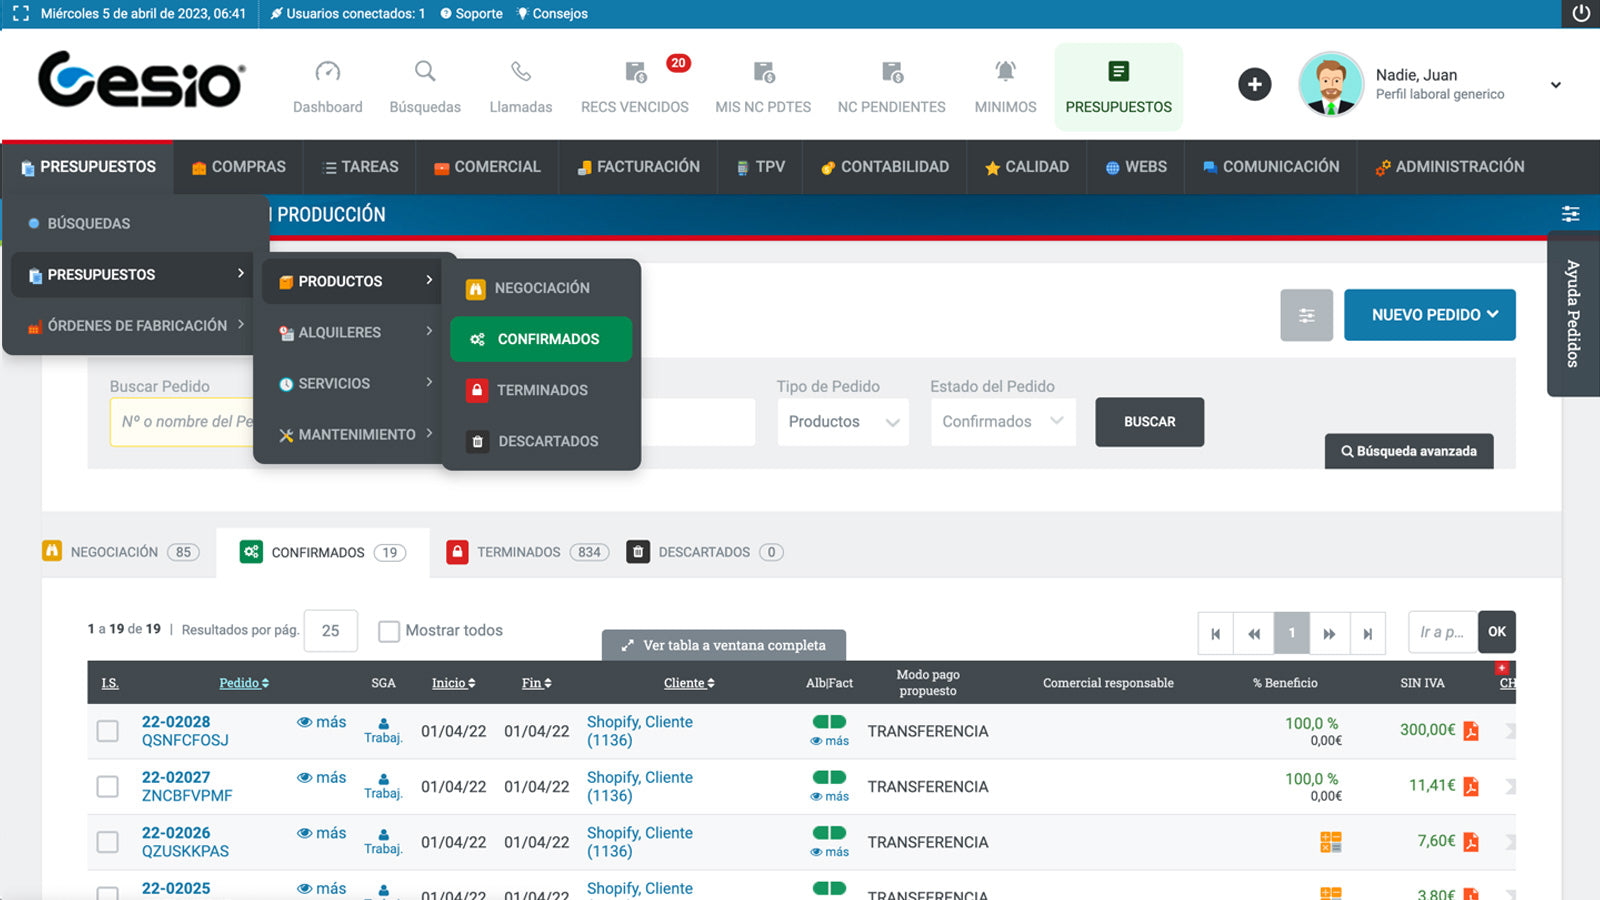This screenshot has width=1600, height=900.
Task: Tick checkbox for order 22-02028
Action: click(x=108, y=731)
